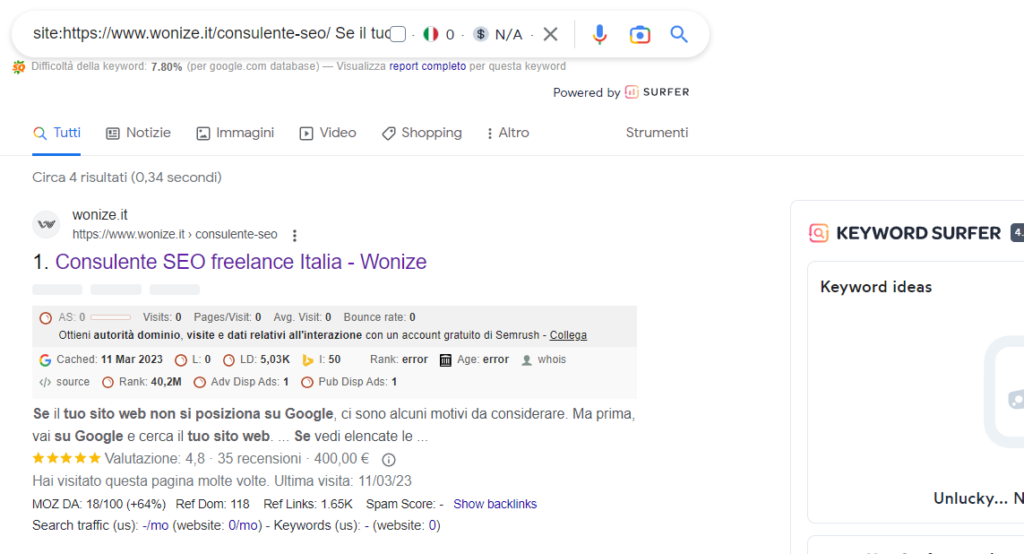
Task: Switch to the Immagini tab
Action: click(x=235, y=133)
